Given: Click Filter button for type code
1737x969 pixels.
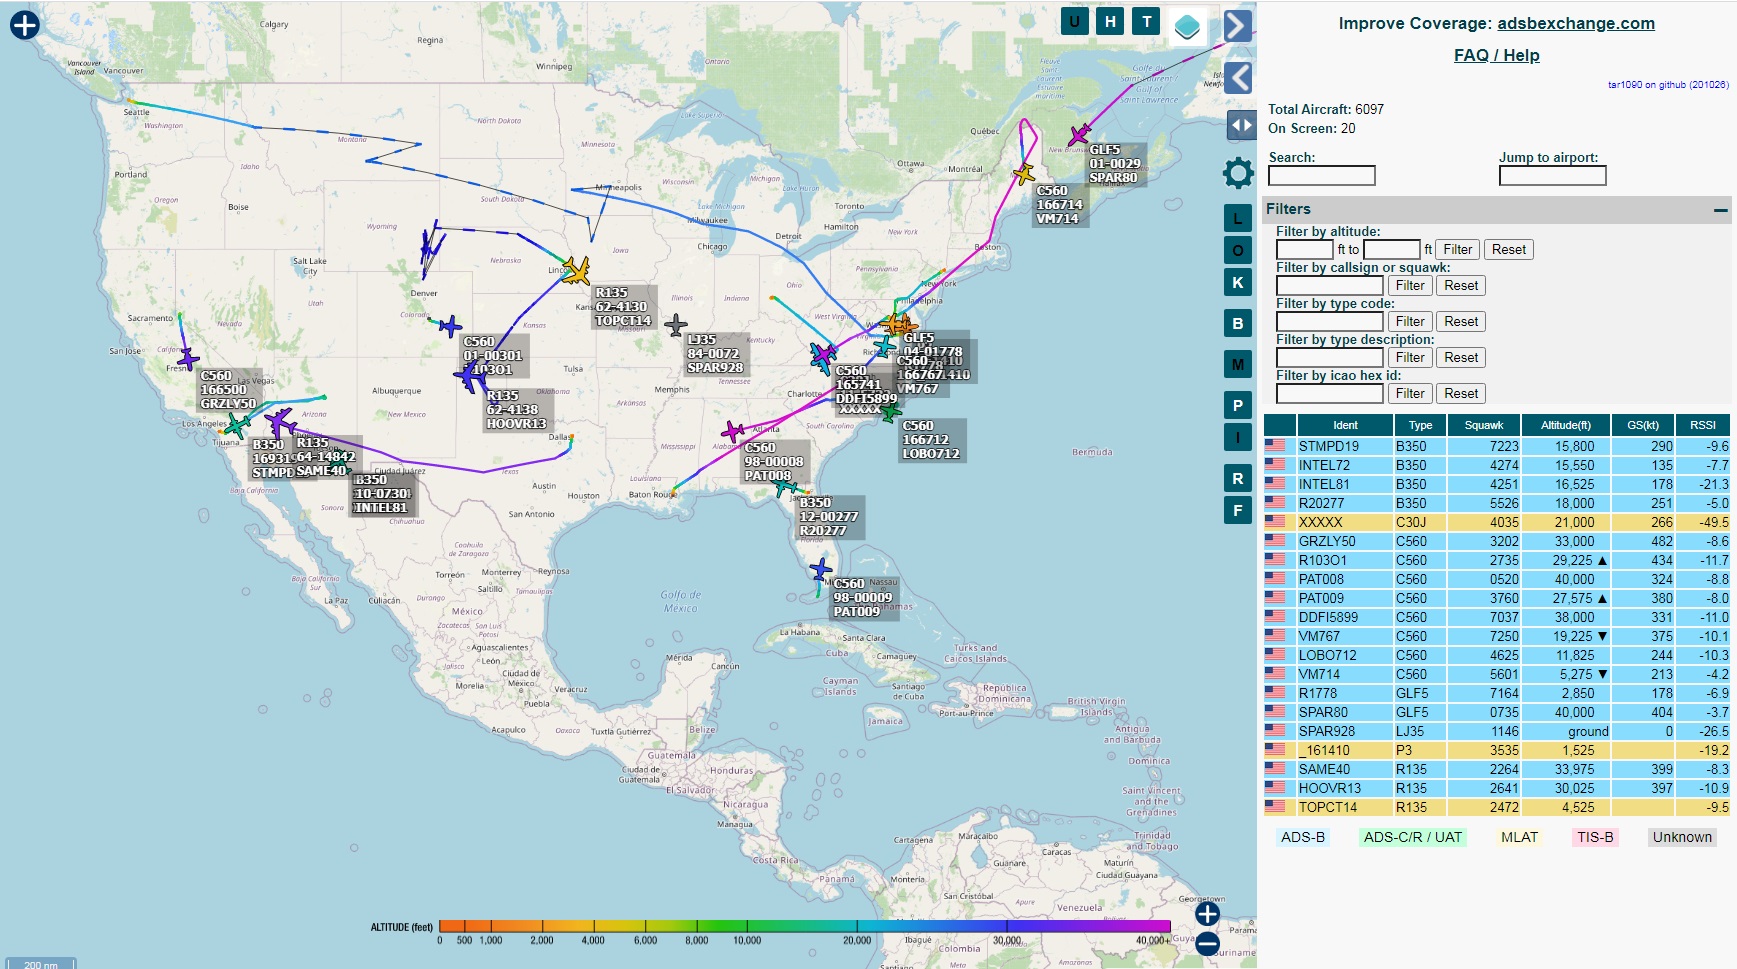Looking at the screenshot, I should 1410,322.
